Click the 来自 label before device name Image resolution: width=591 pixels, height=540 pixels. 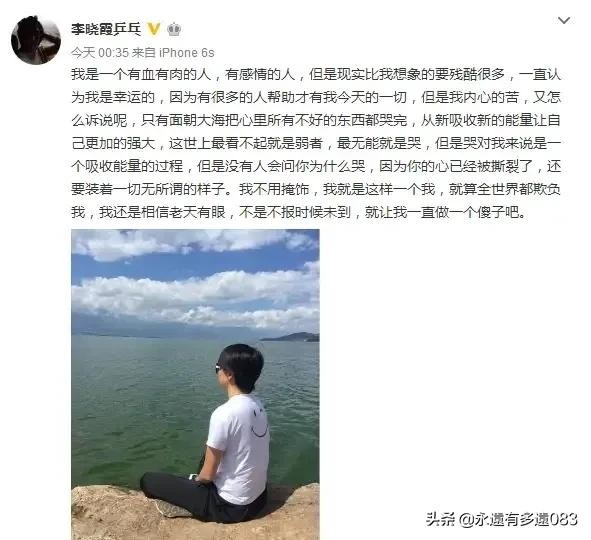[144, 53]
